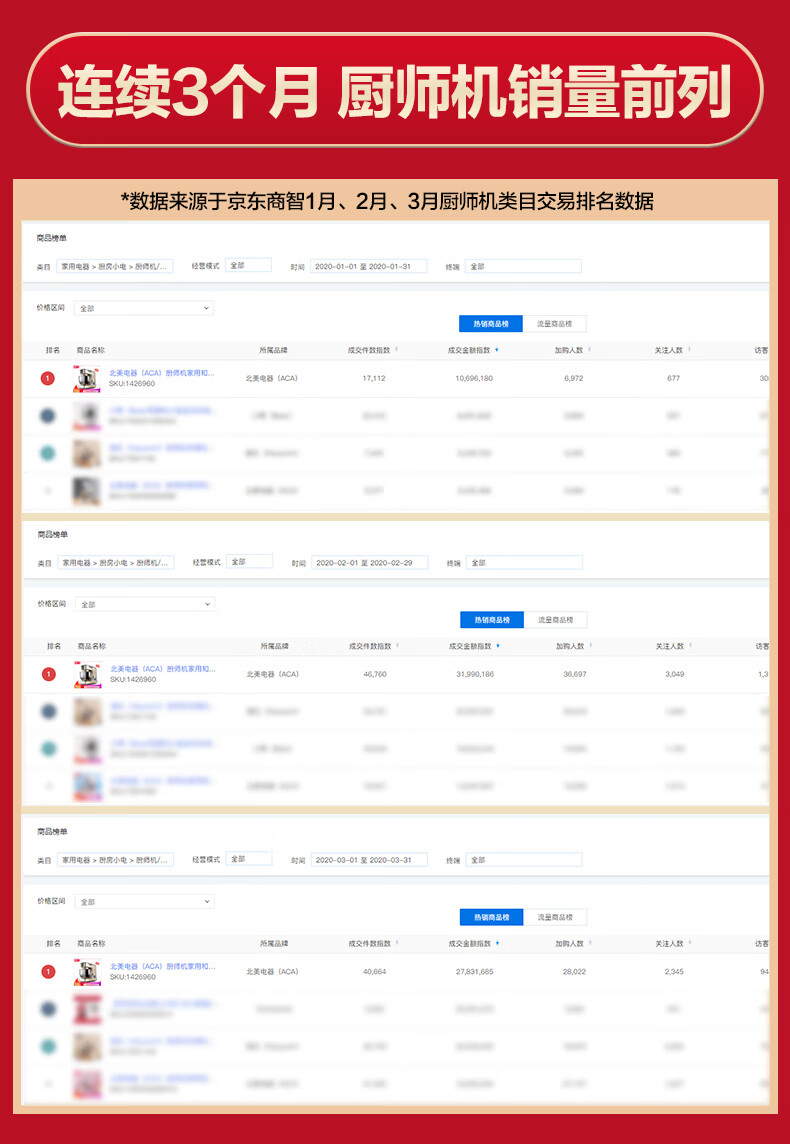This screenshot has width=790, height=1144.
Task: Sort February list by 成交件数指数 arrow icon
Action: [x=398, y=646]
